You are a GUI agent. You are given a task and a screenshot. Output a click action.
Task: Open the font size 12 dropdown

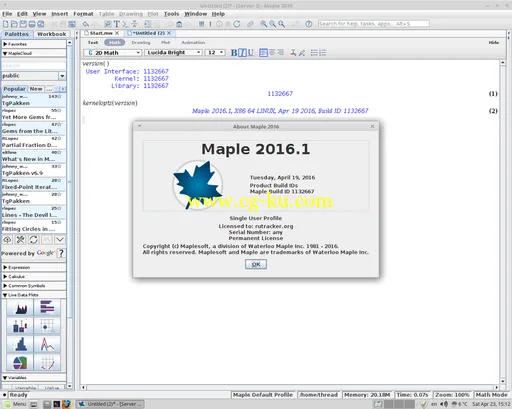point(215,53)
